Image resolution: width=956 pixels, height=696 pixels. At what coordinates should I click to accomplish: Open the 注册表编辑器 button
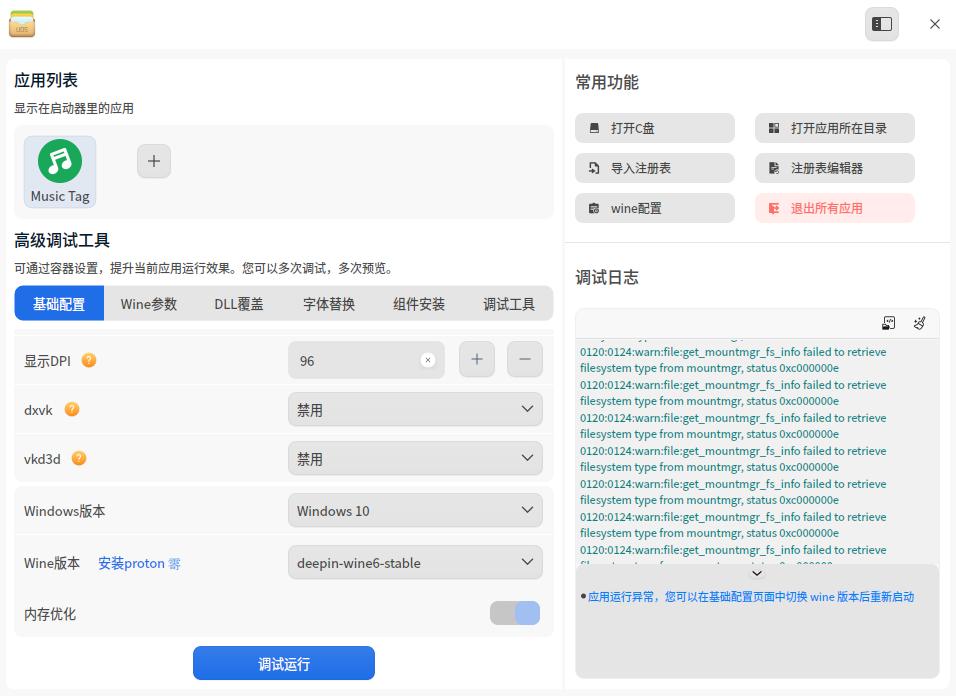tap(835, 168)
